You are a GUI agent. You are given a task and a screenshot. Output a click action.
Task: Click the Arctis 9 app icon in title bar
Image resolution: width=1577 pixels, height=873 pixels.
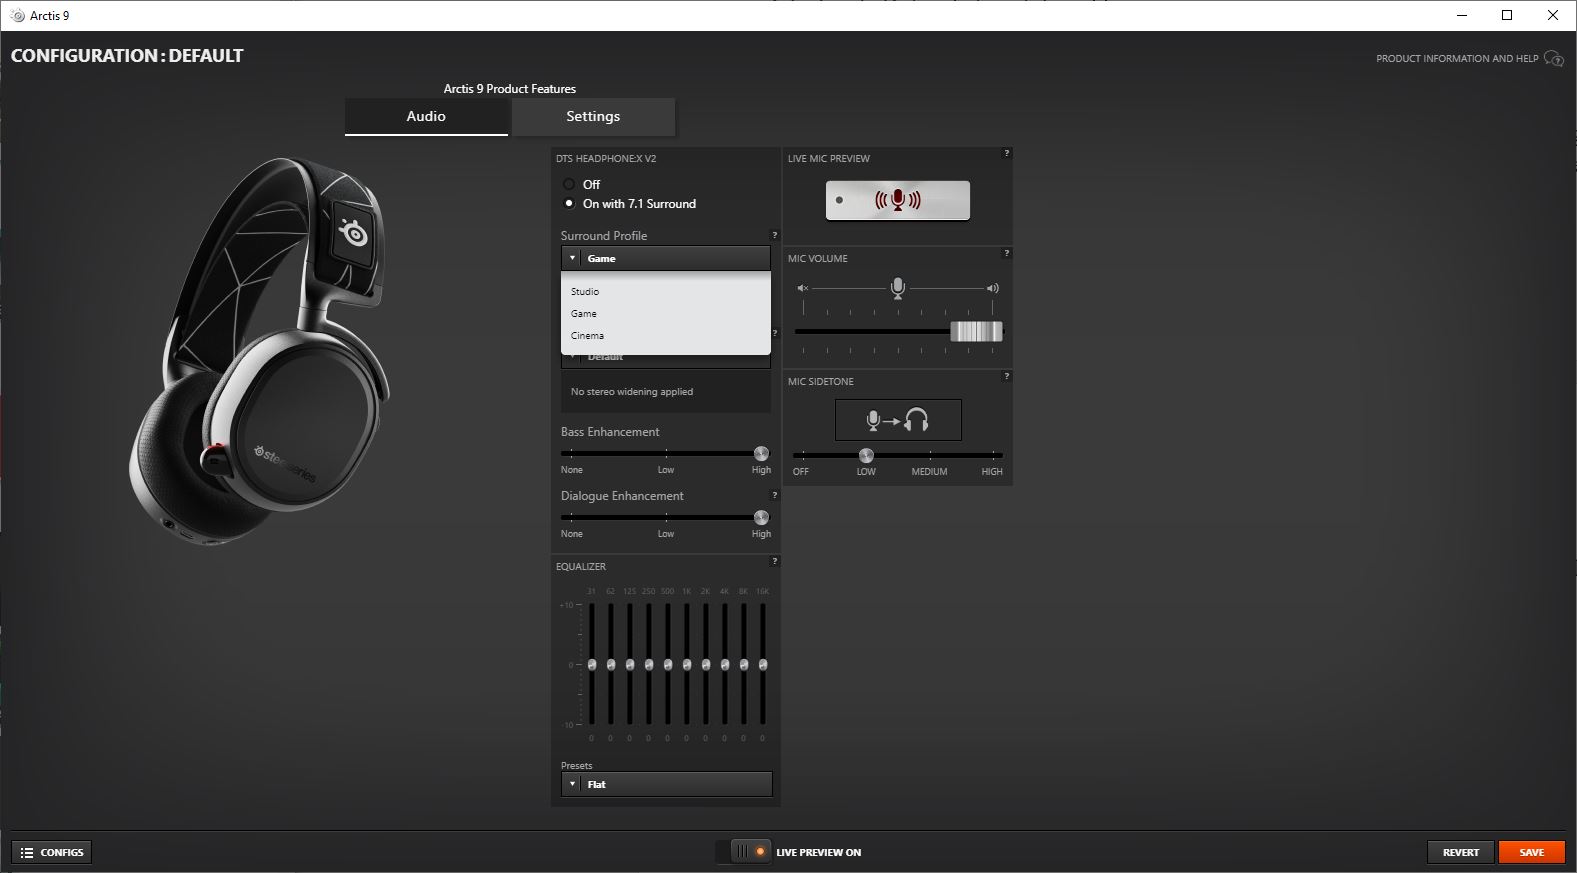point(17,15)
